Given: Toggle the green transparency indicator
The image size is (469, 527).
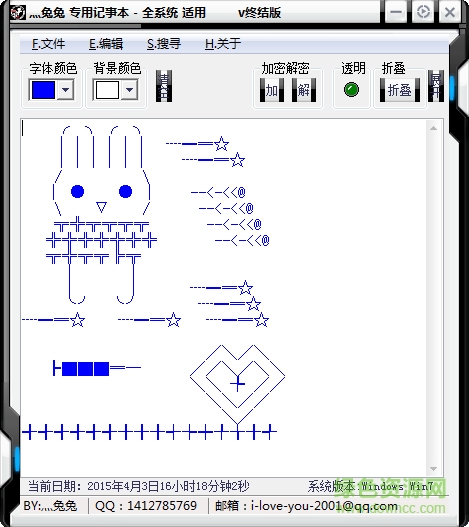Looking at the screenshot, I should point(351,90).
